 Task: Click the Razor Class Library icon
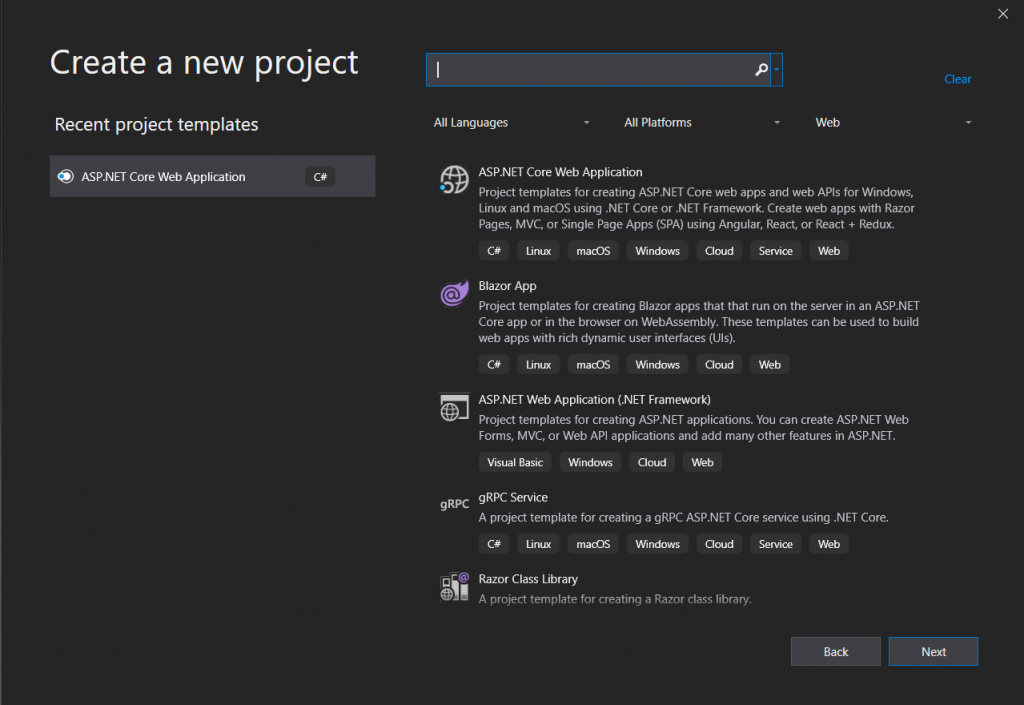454,586
